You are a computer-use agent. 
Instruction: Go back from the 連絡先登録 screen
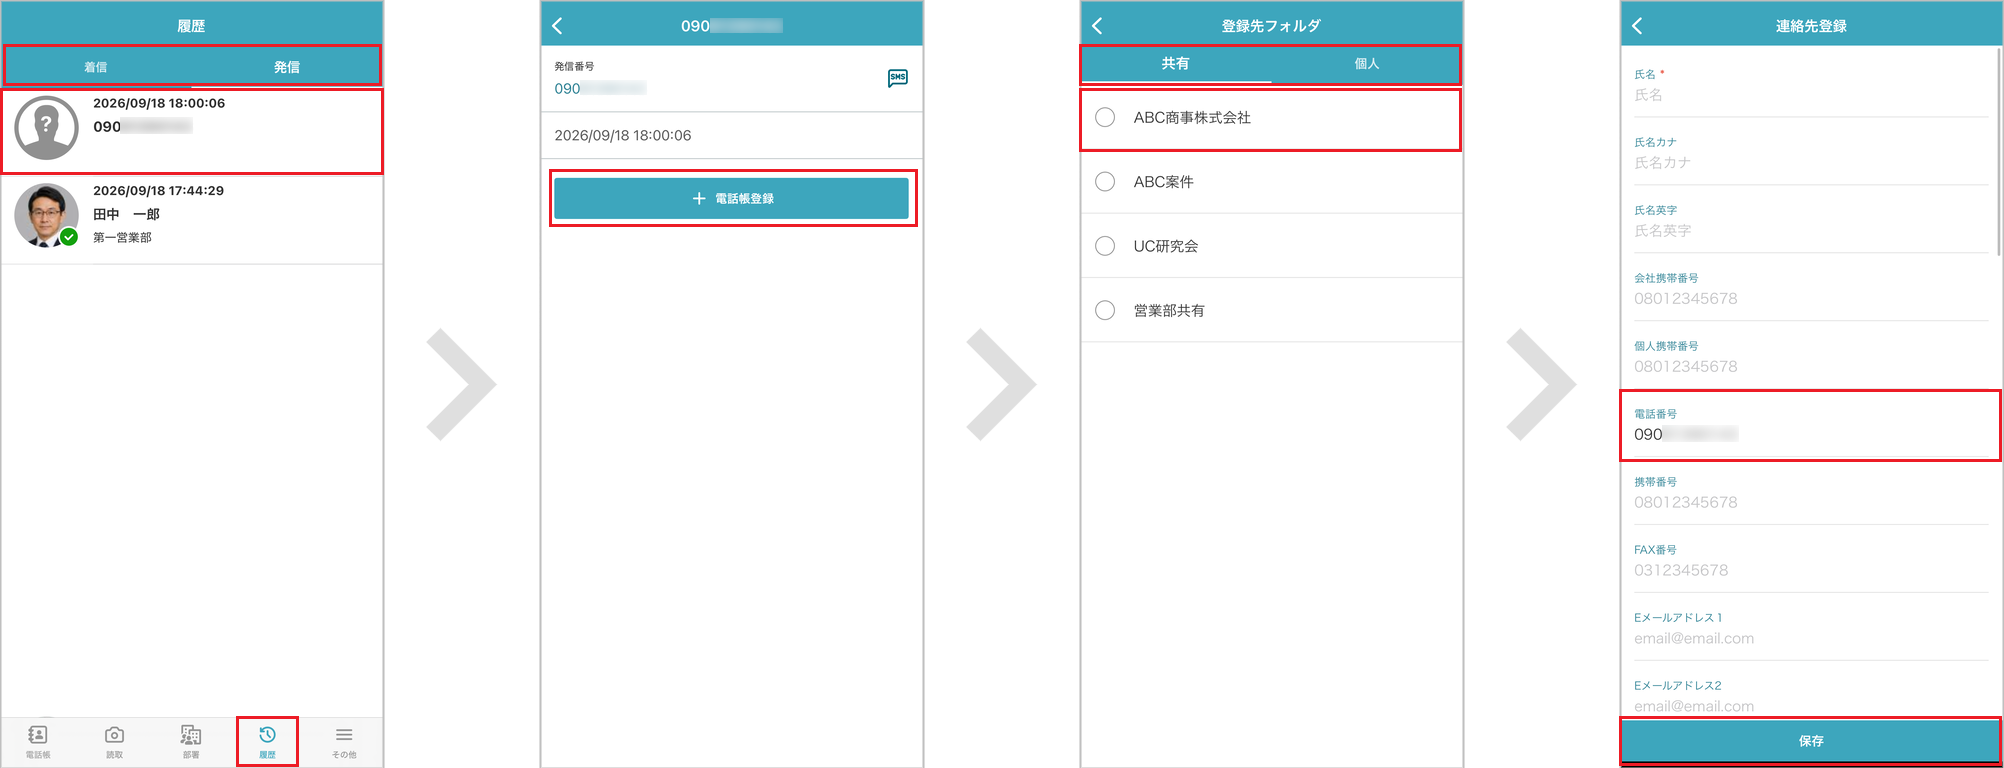pyautogui.click(x=1637, y=26)
